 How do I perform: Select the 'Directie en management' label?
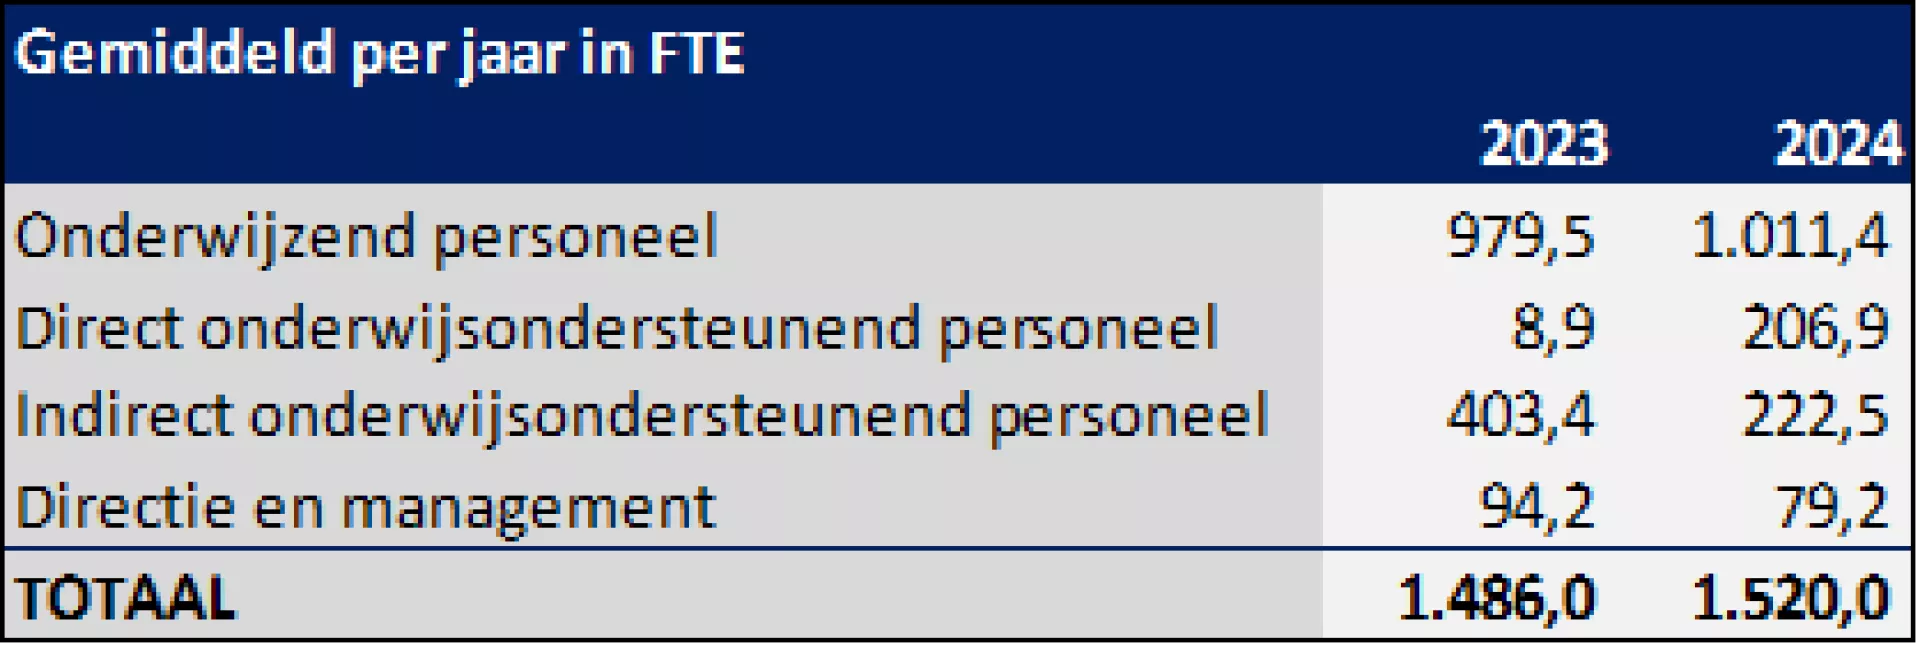365,508
